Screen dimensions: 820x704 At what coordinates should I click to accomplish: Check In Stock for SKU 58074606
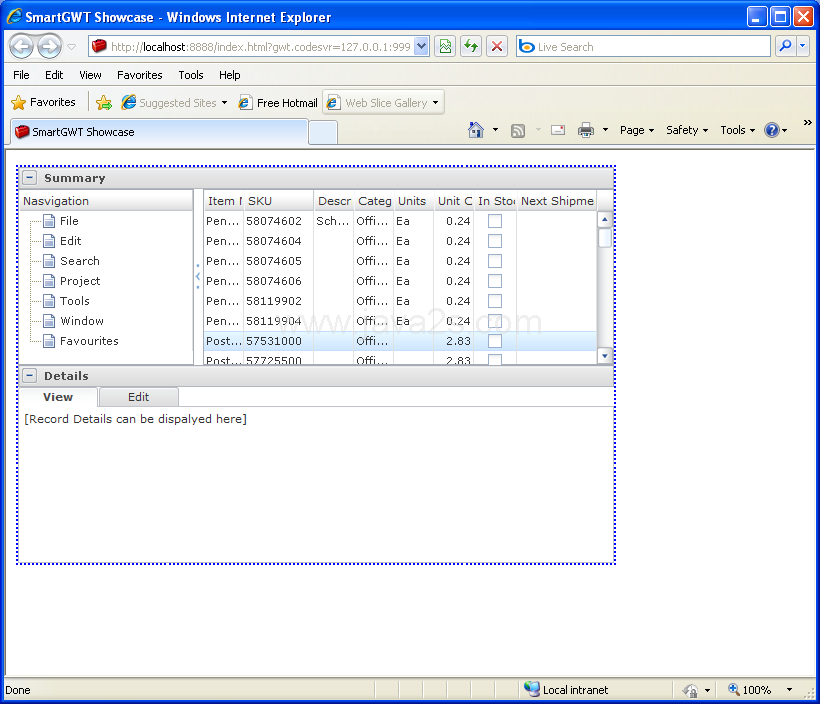pyautogui.click(x=495, y=281)
